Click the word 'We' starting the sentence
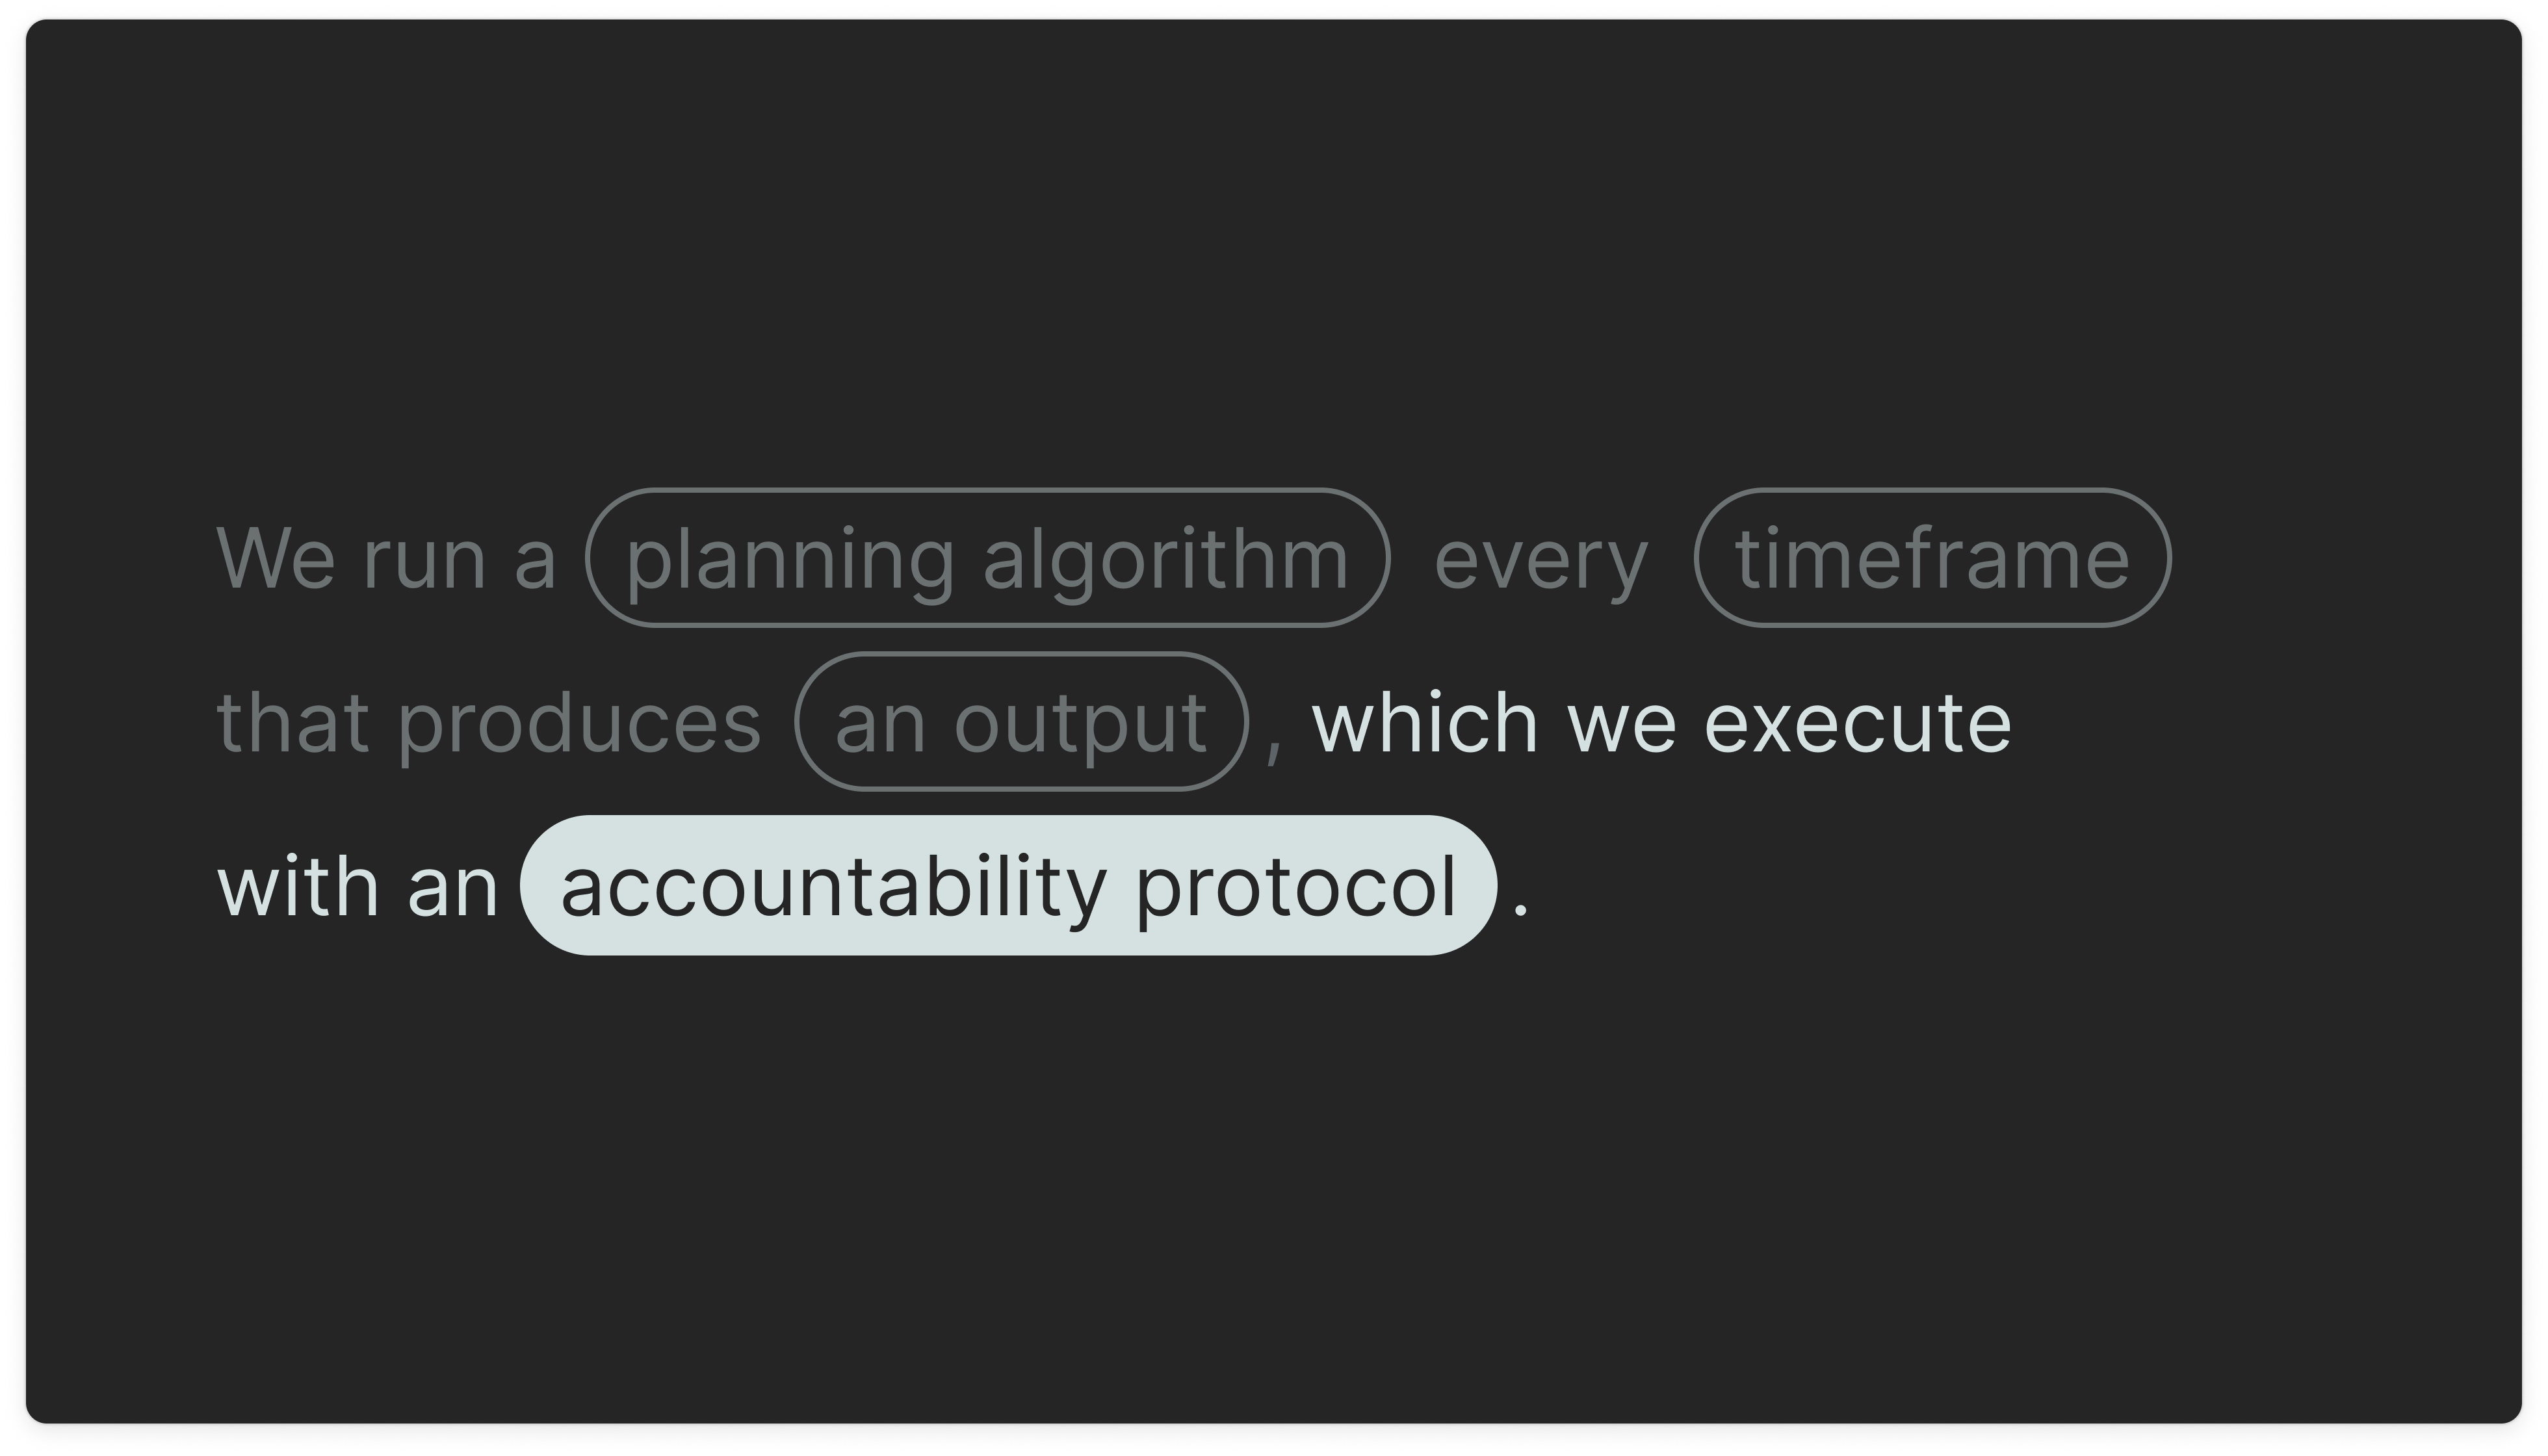2548x1456 pixels. point(276,558)
